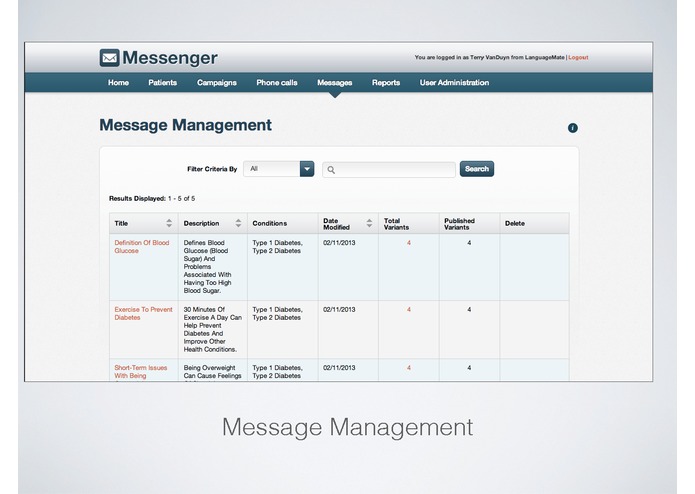
Task: Click the Search button
Action: (476, 169)
